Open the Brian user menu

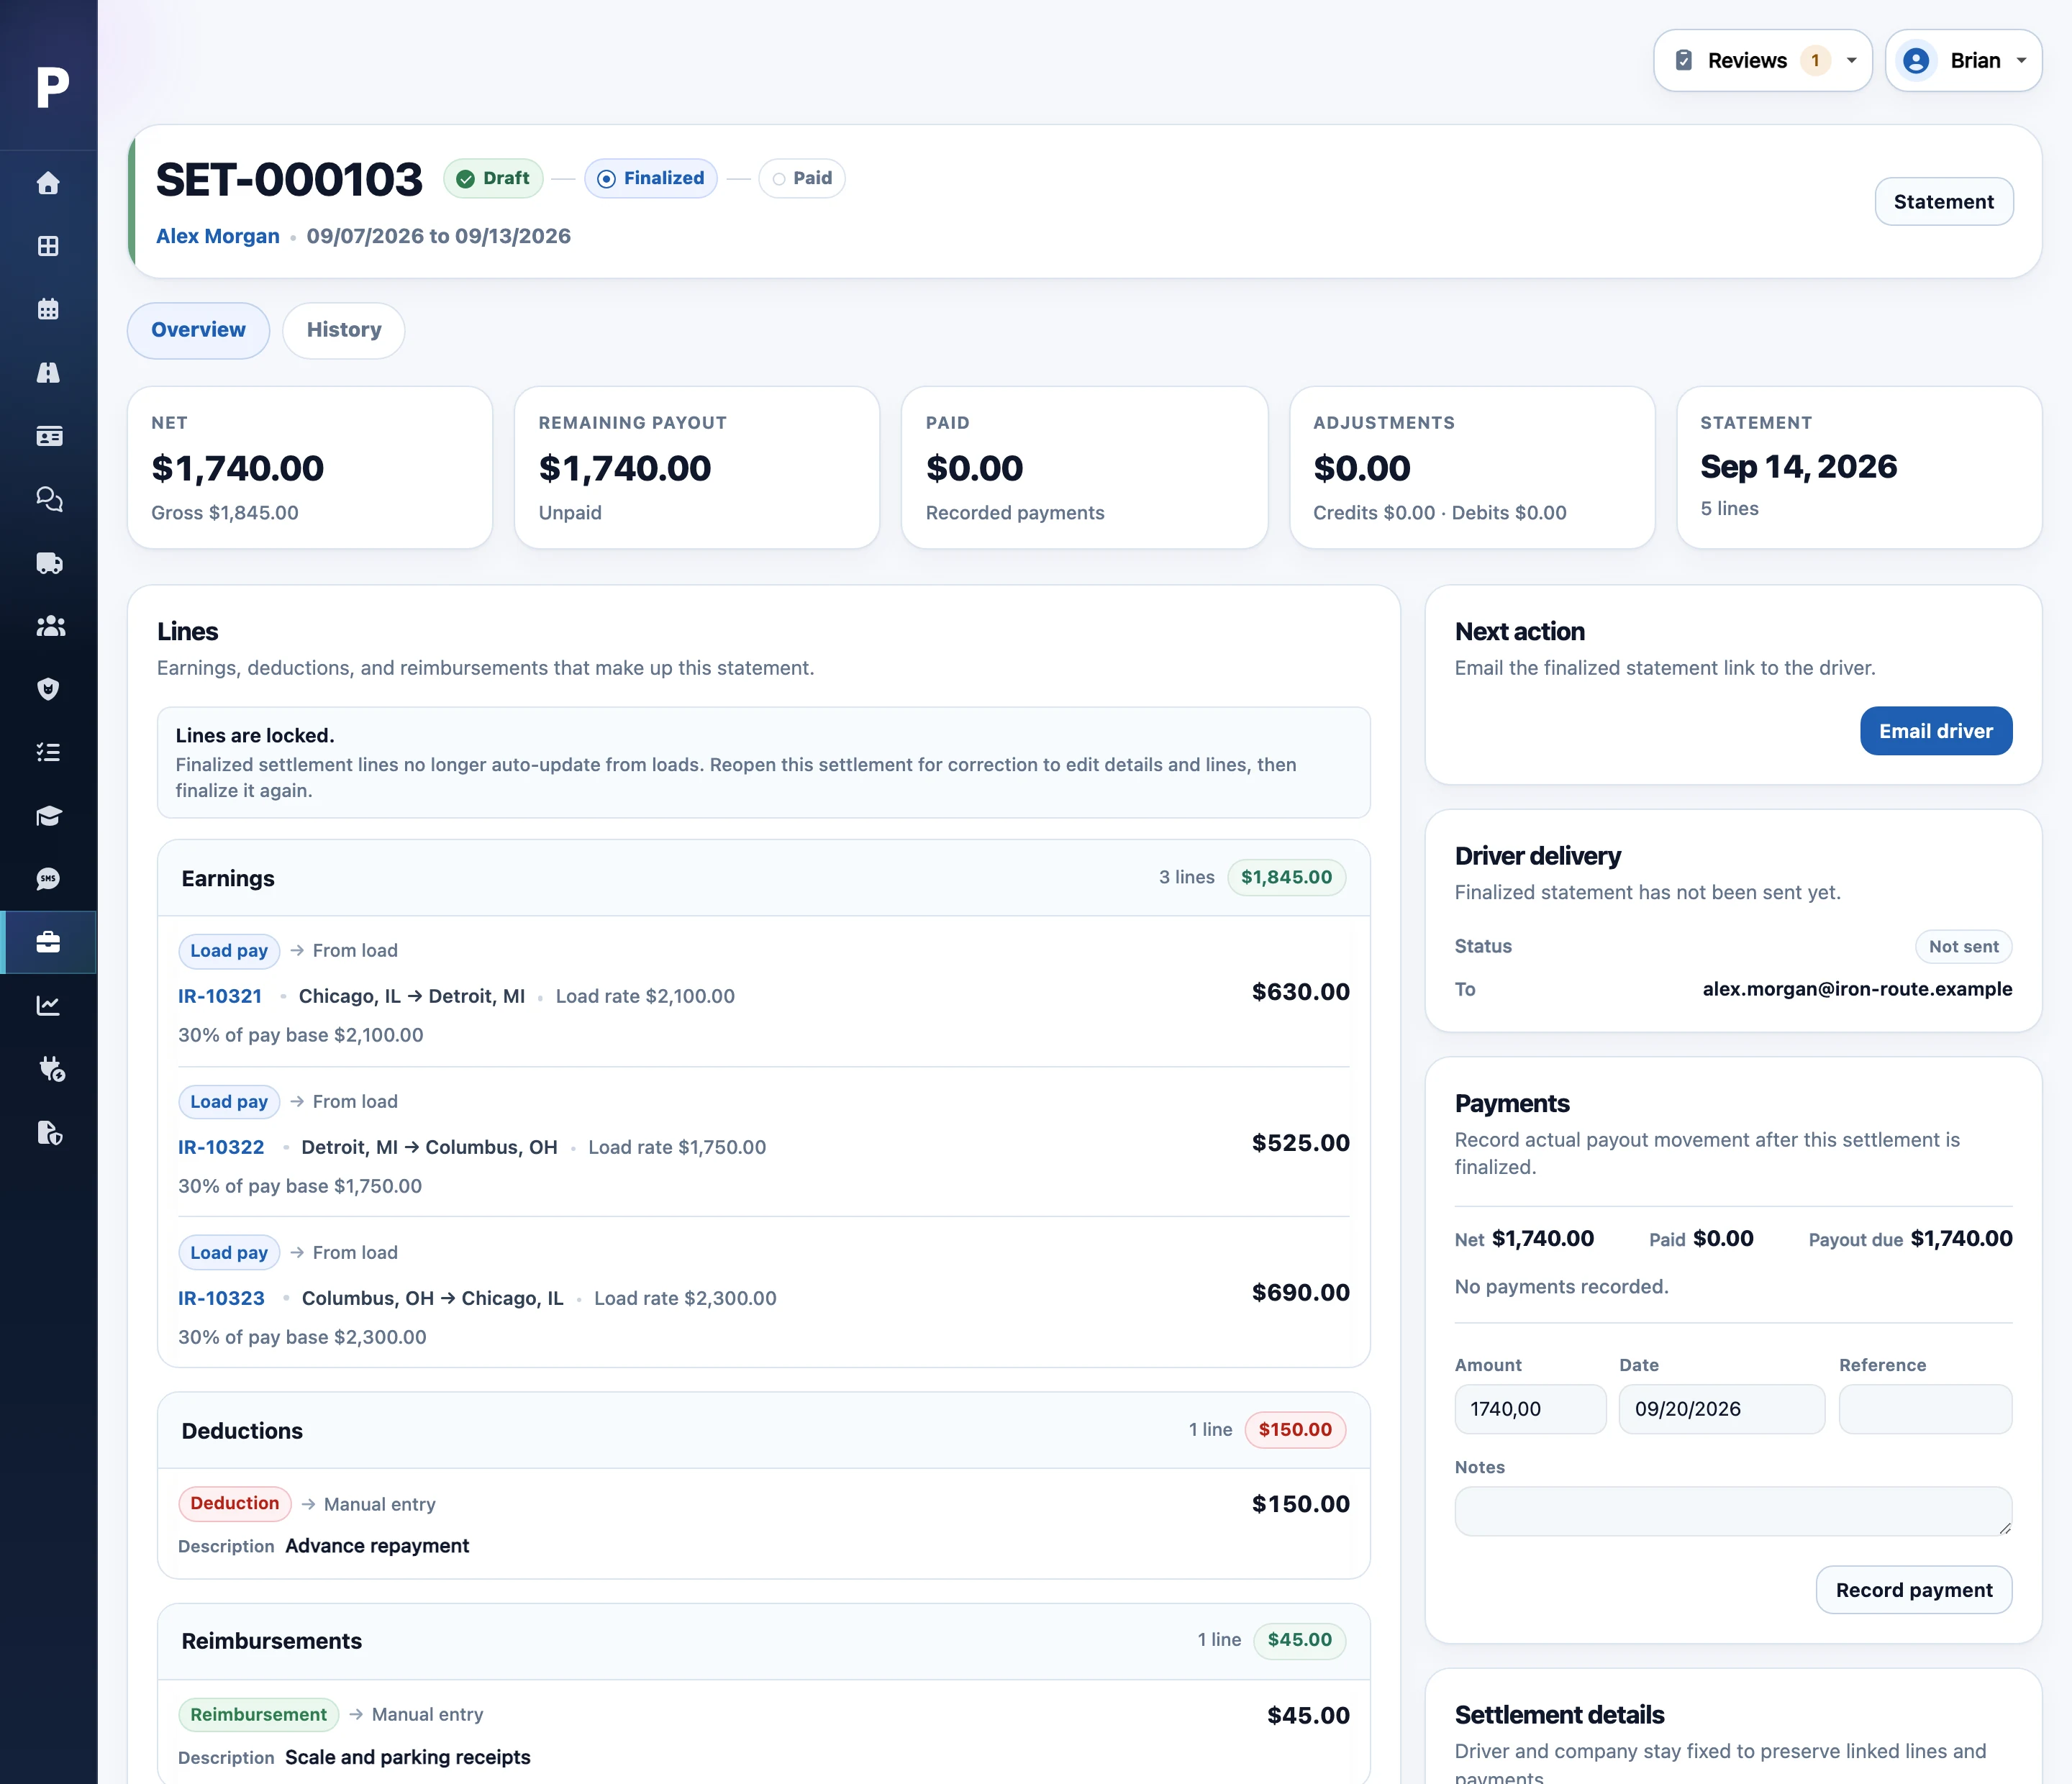[1963, 60]
